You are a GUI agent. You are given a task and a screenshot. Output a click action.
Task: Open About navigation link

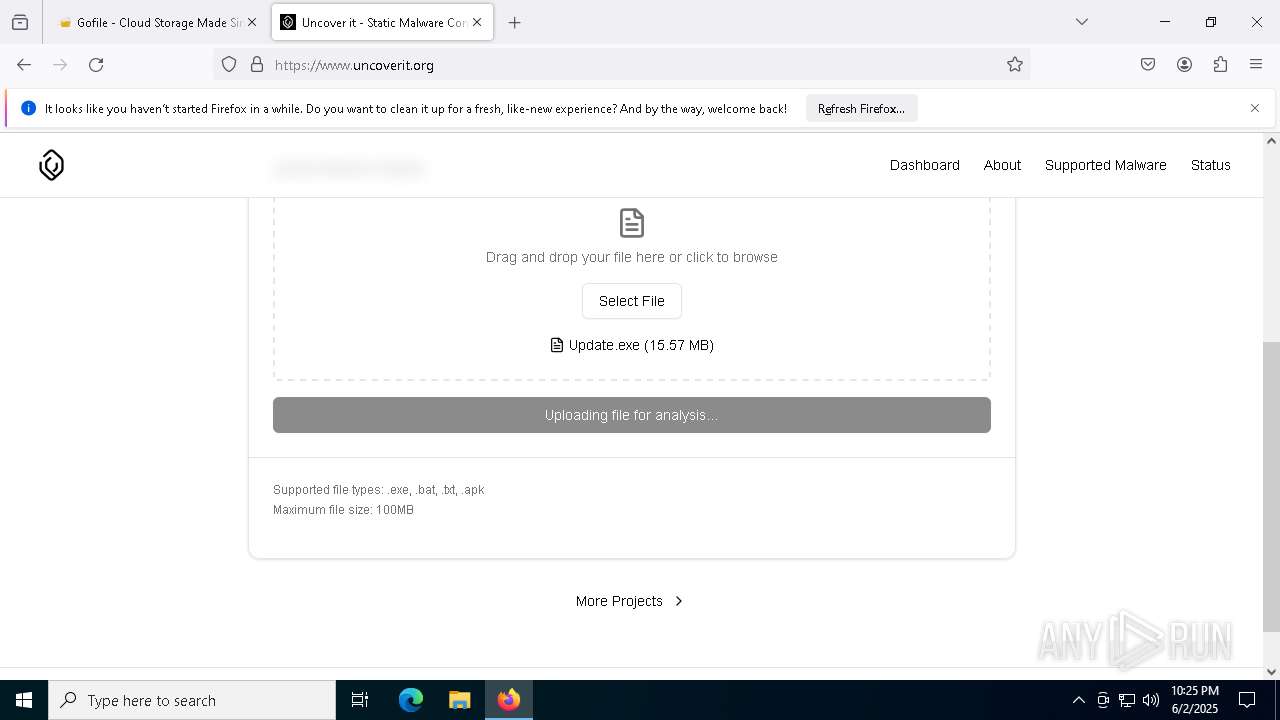1002,165
